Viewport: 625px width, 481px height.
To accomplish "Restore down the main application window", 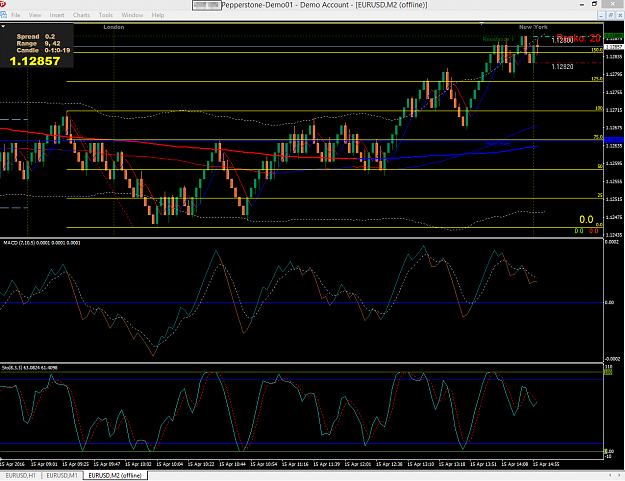I will click(x=594, y=4).
